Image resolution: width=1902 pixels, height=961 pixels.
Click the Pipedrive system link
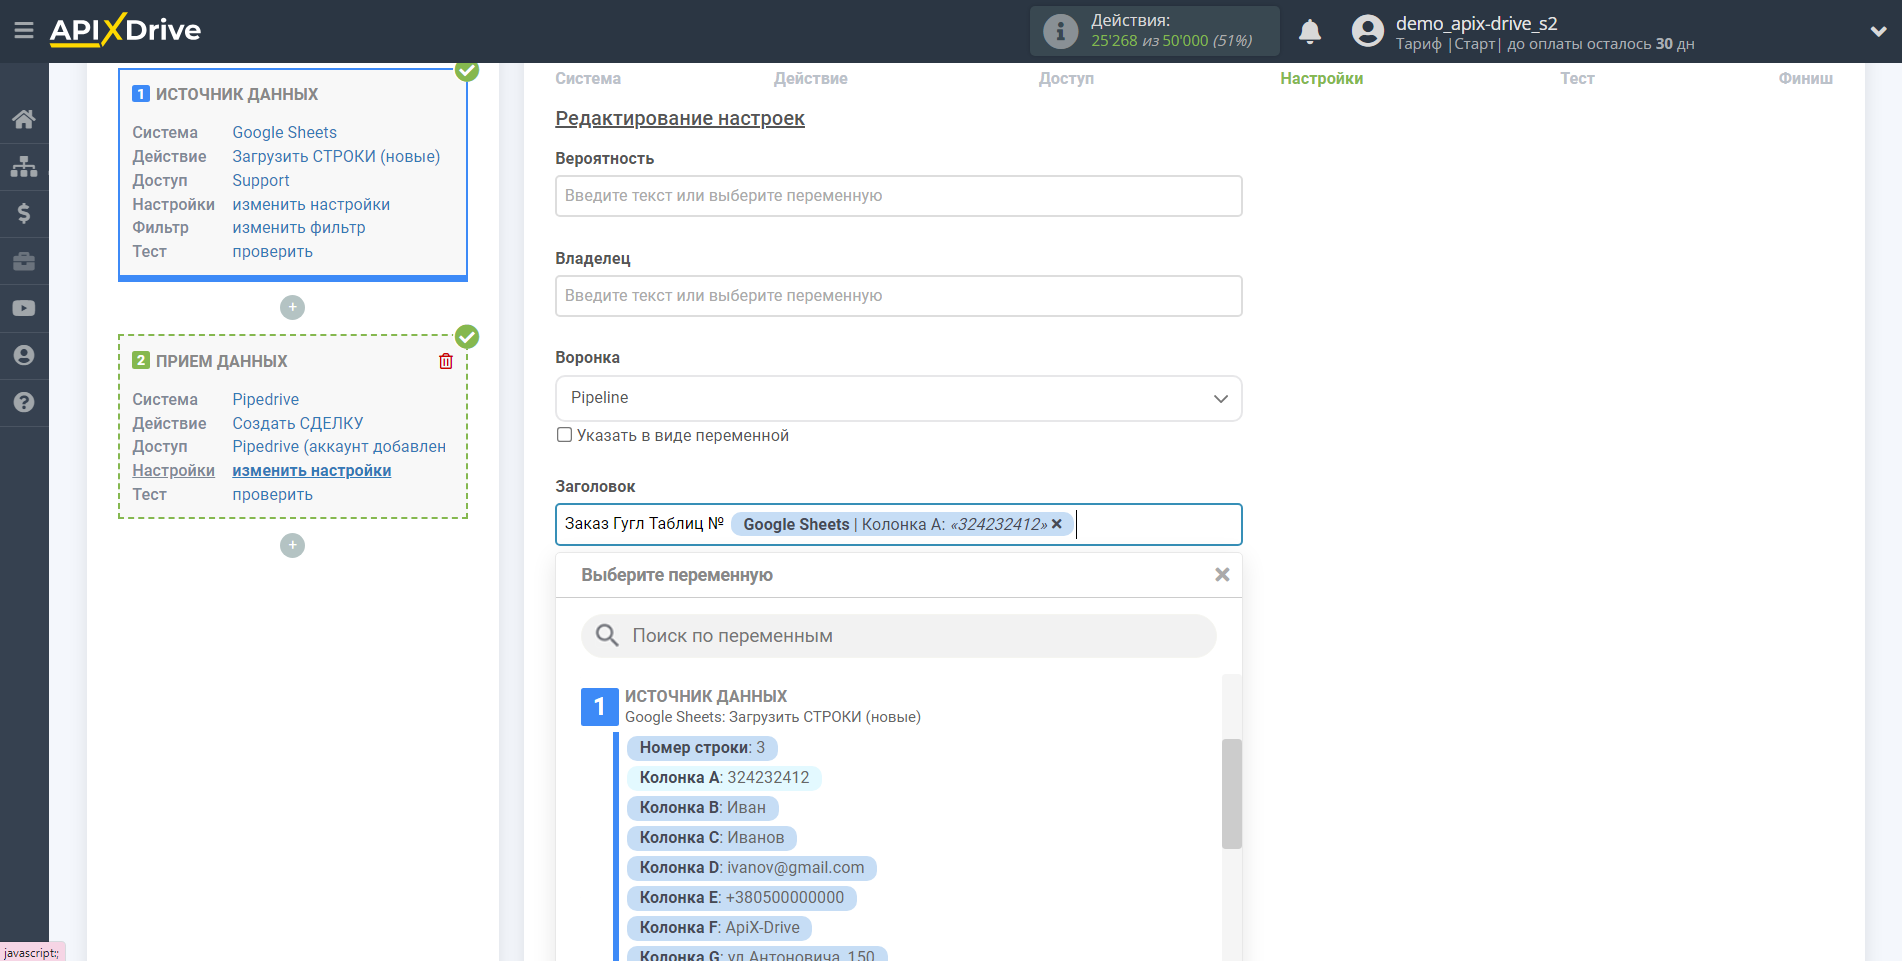point(265,399)
